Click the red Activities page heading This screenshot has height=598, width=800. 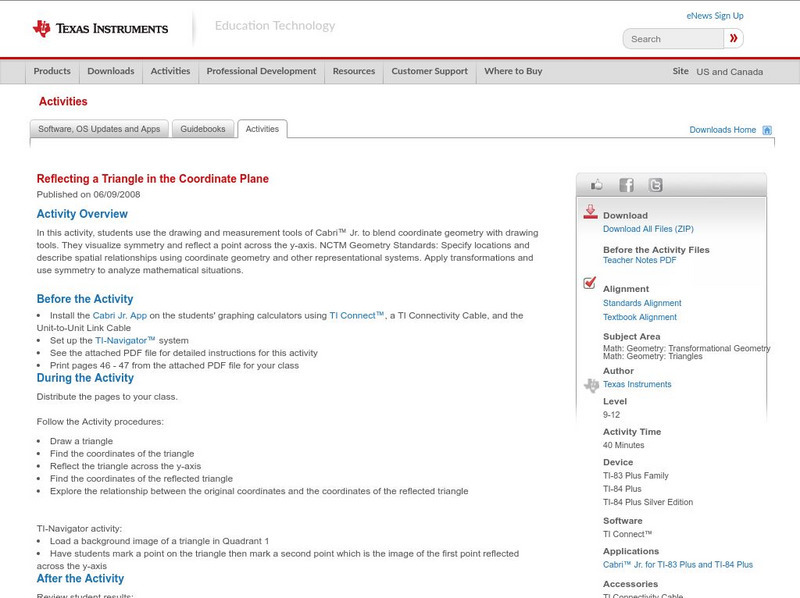pos(63,102)
